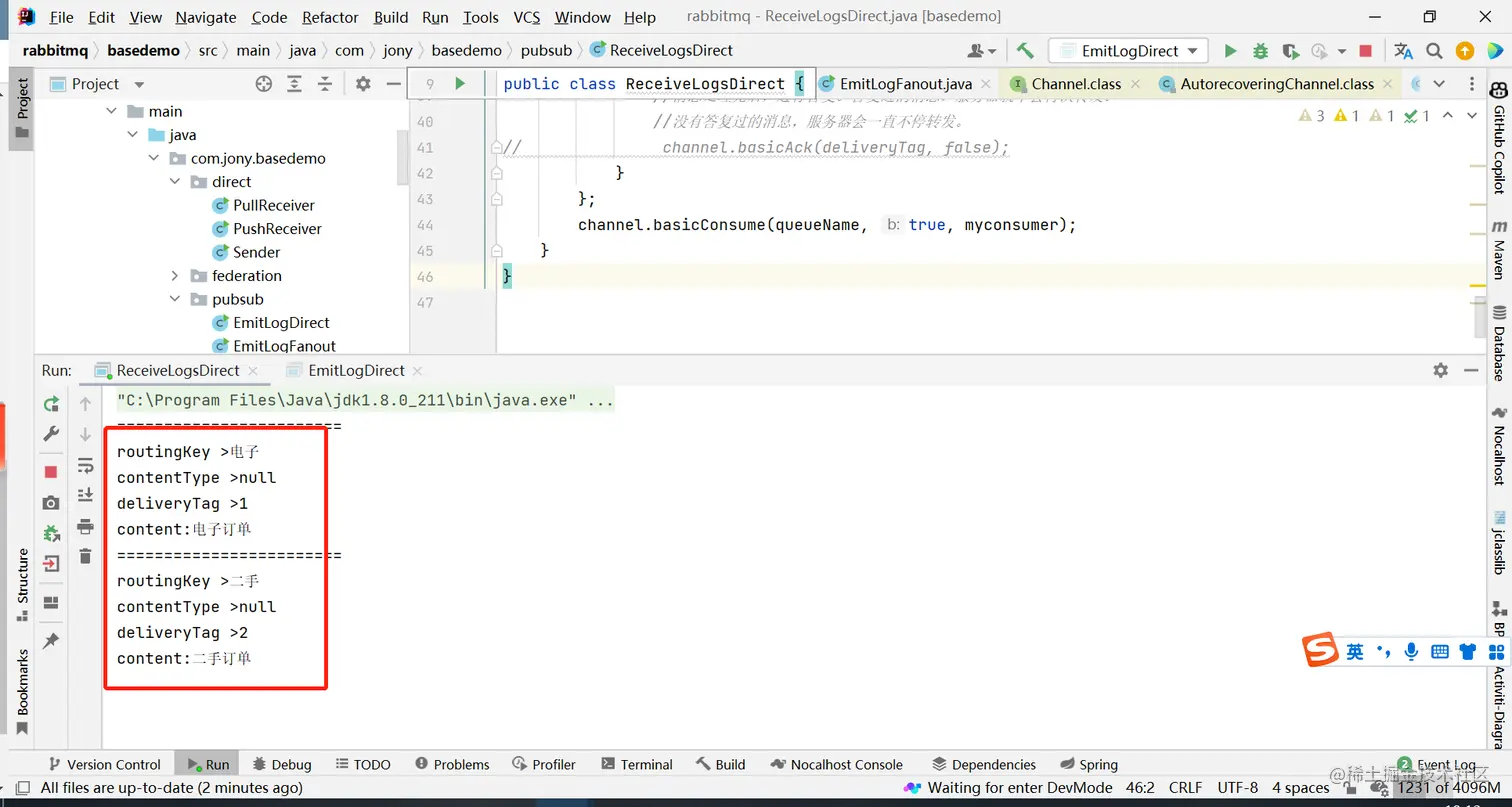The height and width of the screenshot is (807, 1512).
Task: Open the Terminal tool window
Action: (x=636, y=765)
